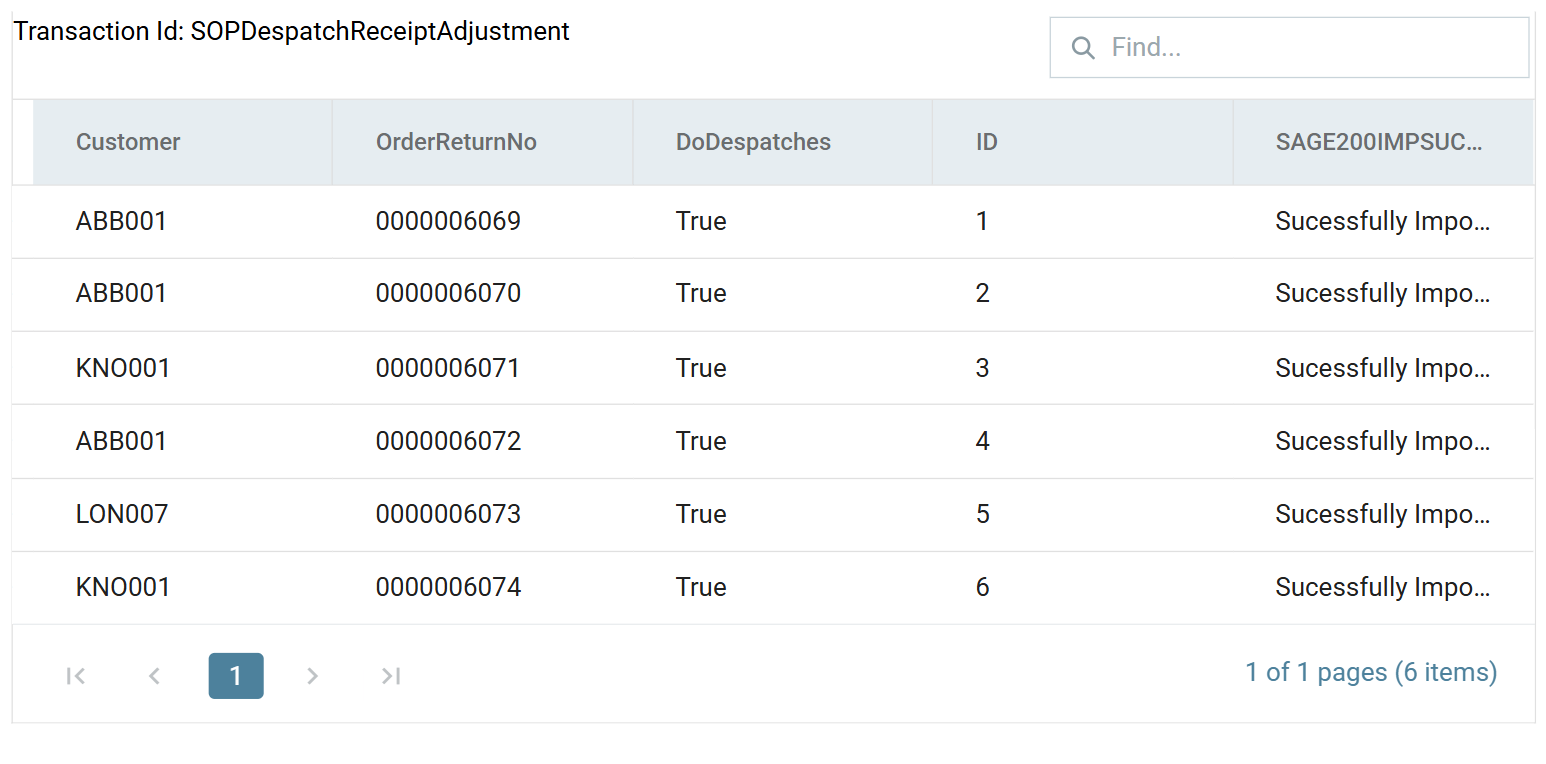This screenshot has width=1546, height=764.
Task: Go to next page arrow icon
Action: [313, 676]
